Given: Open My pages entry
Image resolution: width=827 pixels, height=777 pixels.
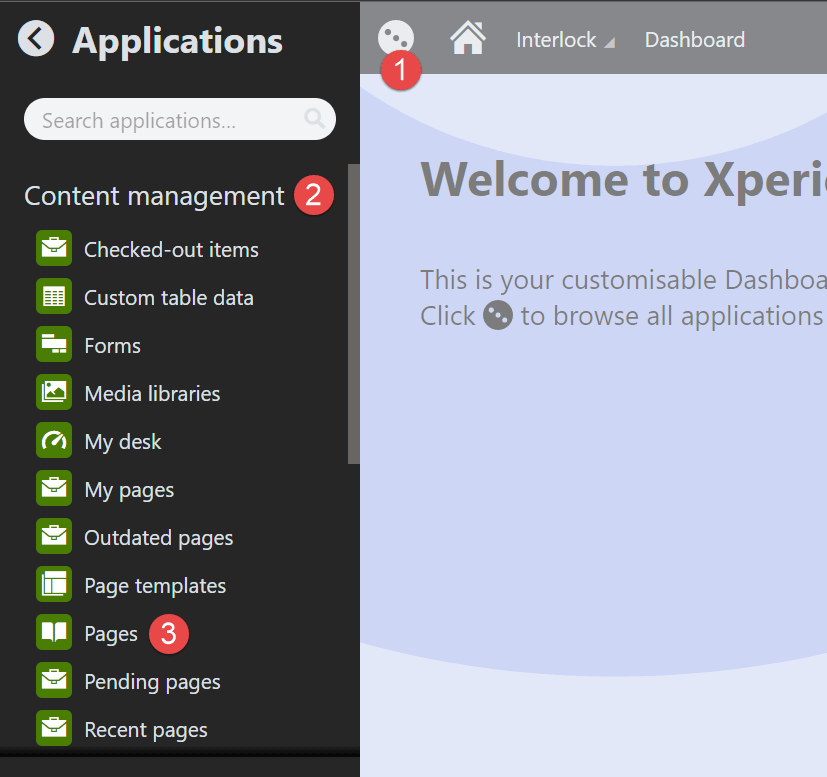Looking at the screenshot, I should [x=129, y=491].
